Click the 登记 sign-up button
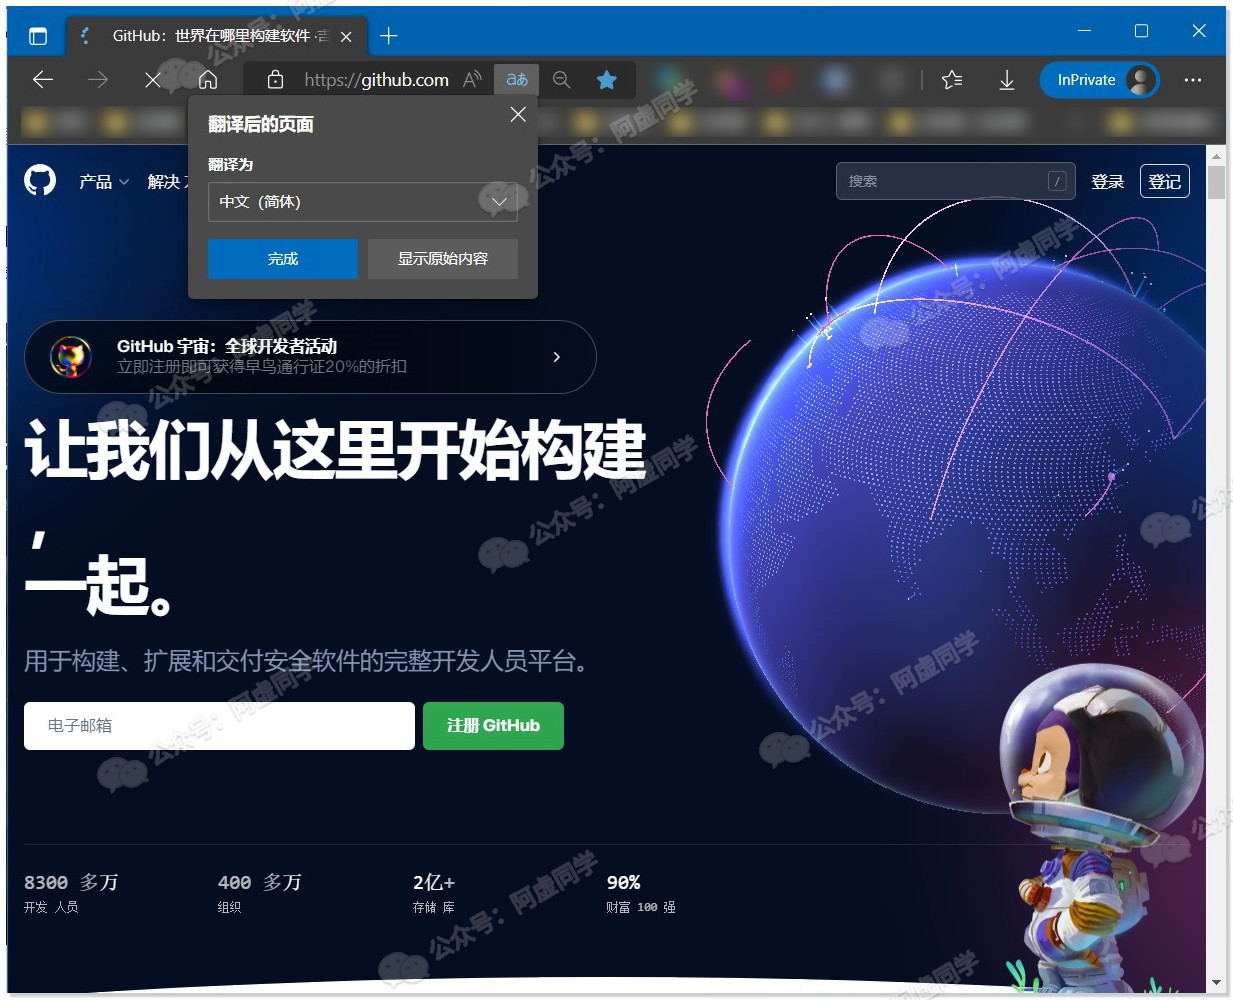Screen dimensions: 1233x1000 1165,182
